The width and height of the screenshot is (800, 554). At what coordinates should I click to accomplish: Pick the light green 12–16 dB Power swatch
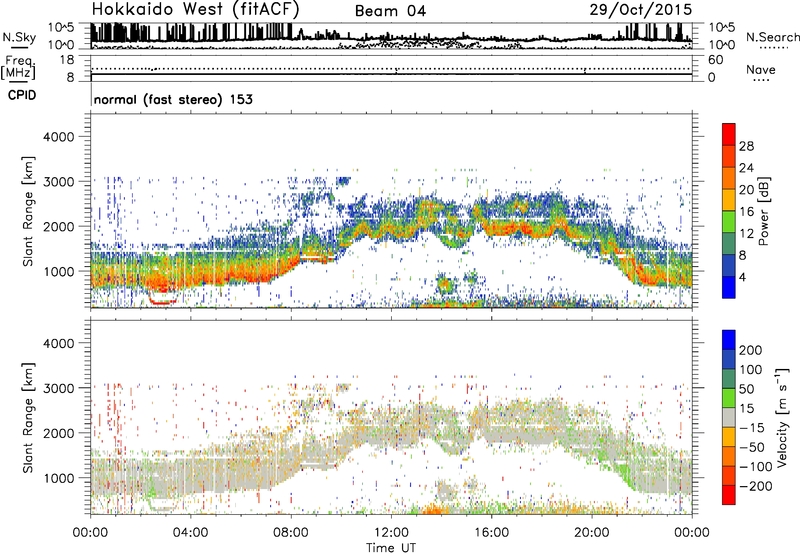click(x=729, y=222)
